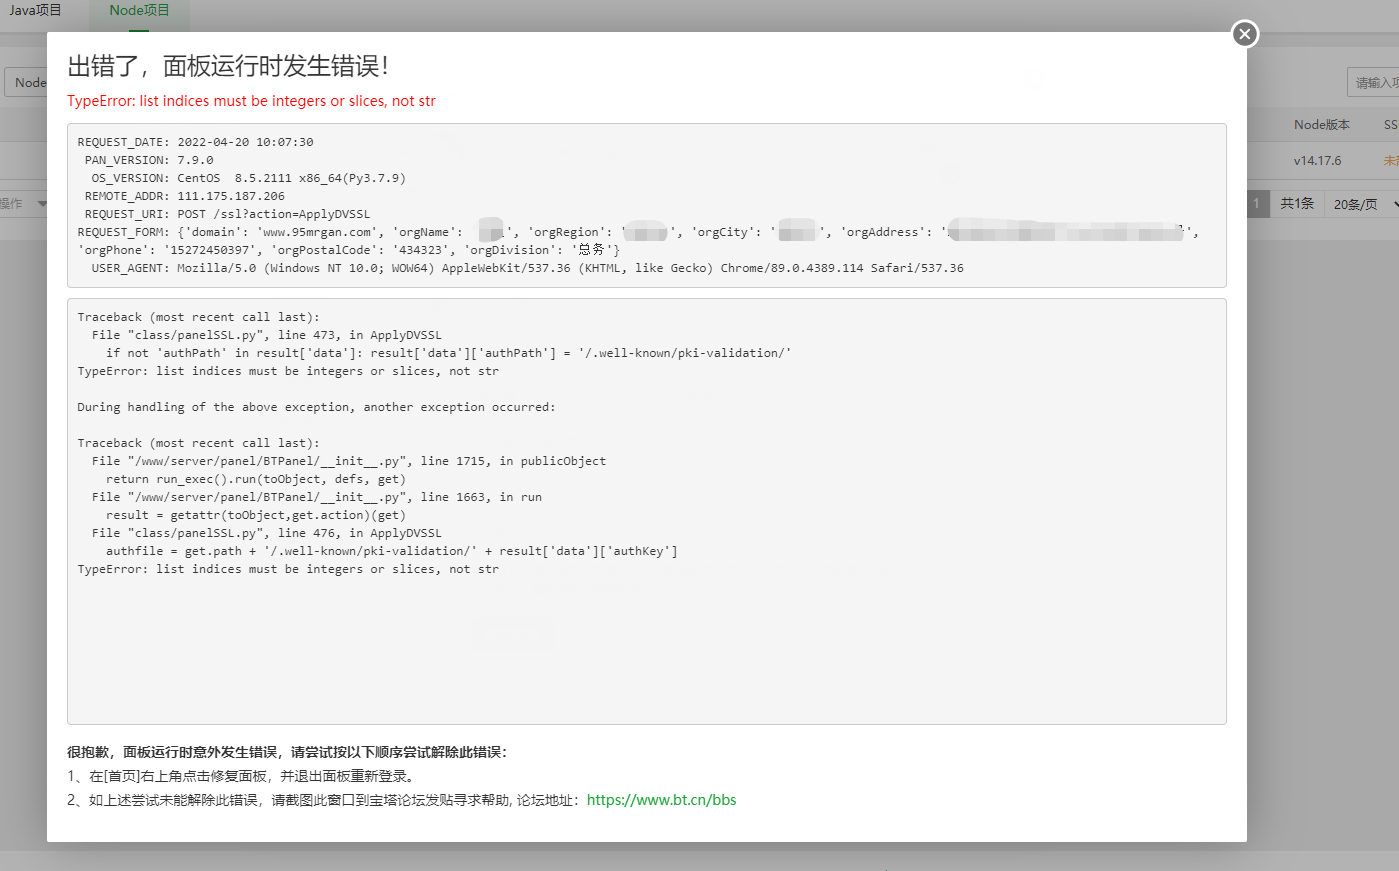Click the authfile = get.path code line
The height and width of the screenshot is (871, 1399).
[391, 551]
